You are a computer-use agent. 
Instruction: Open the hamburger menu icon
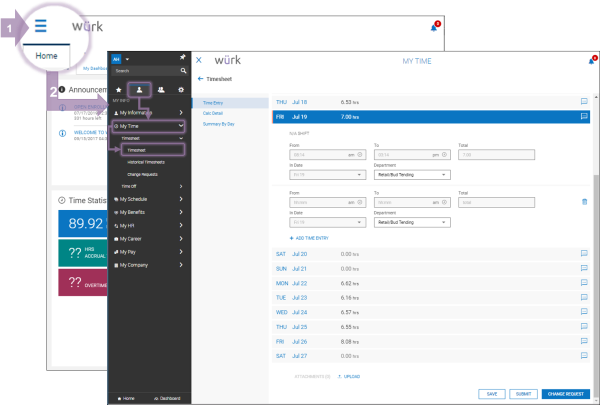[41, 26]
